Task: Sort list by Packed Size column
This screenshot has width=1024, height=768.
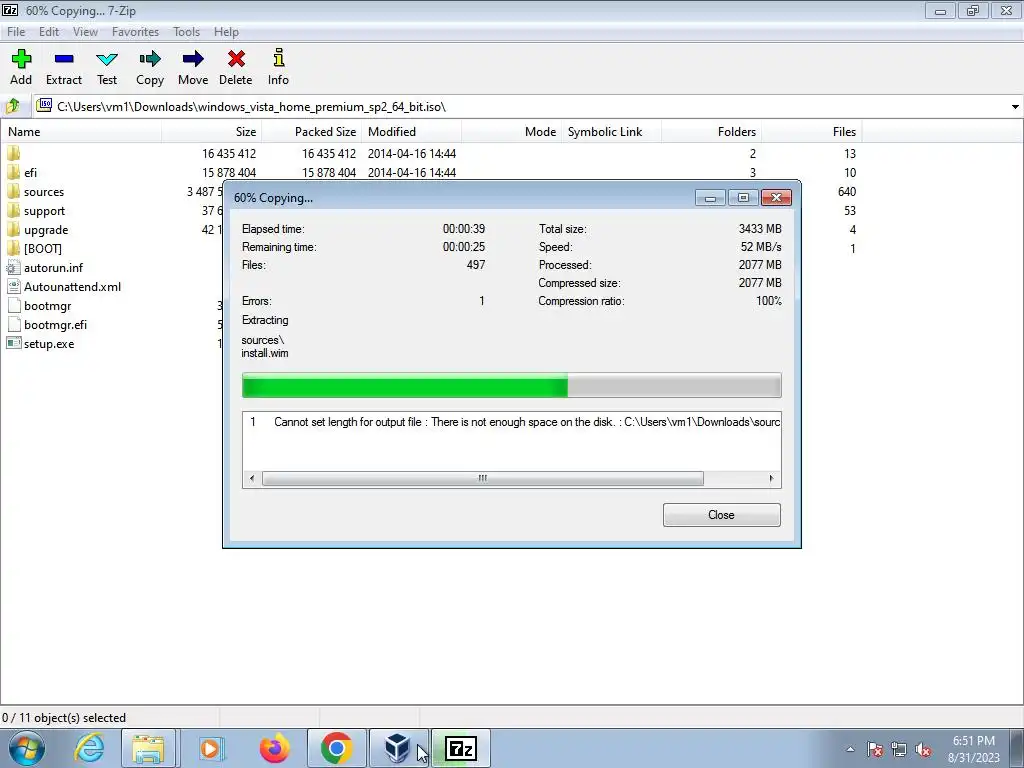Action: [312, 131]
